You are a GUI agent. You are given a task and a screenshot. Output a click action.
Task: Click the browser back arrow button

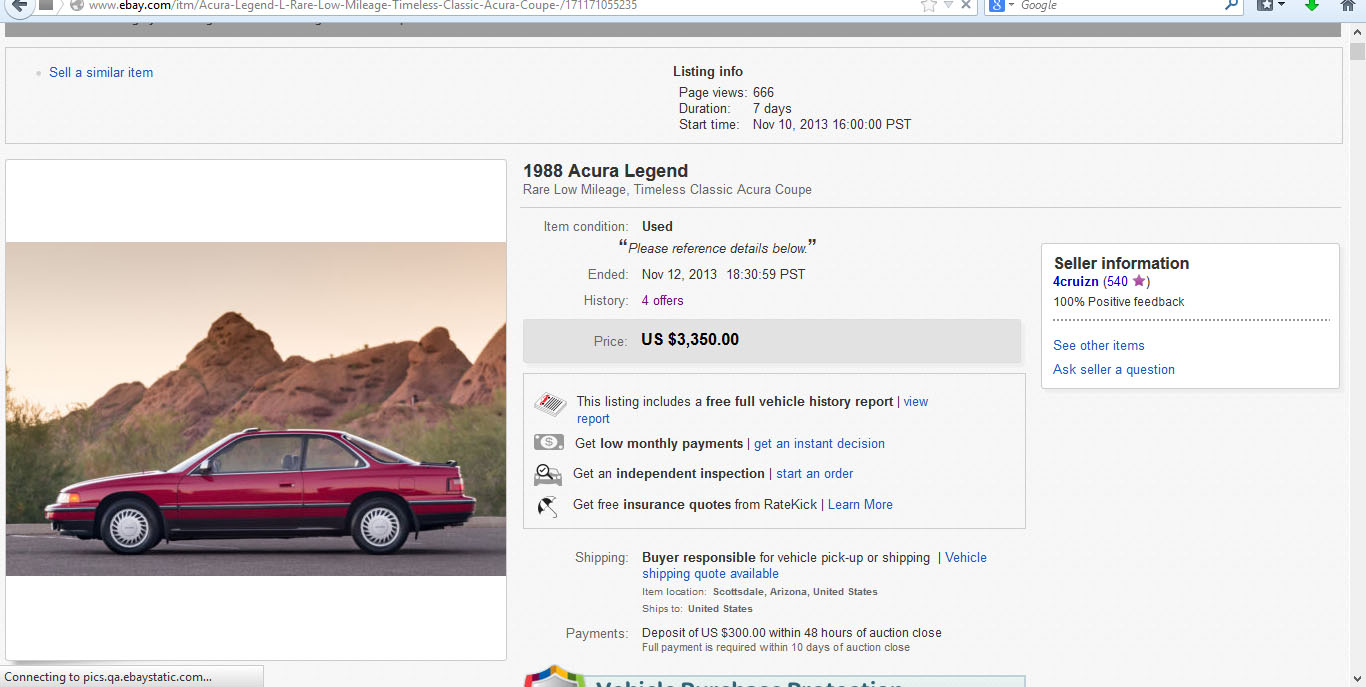[19, 5]
